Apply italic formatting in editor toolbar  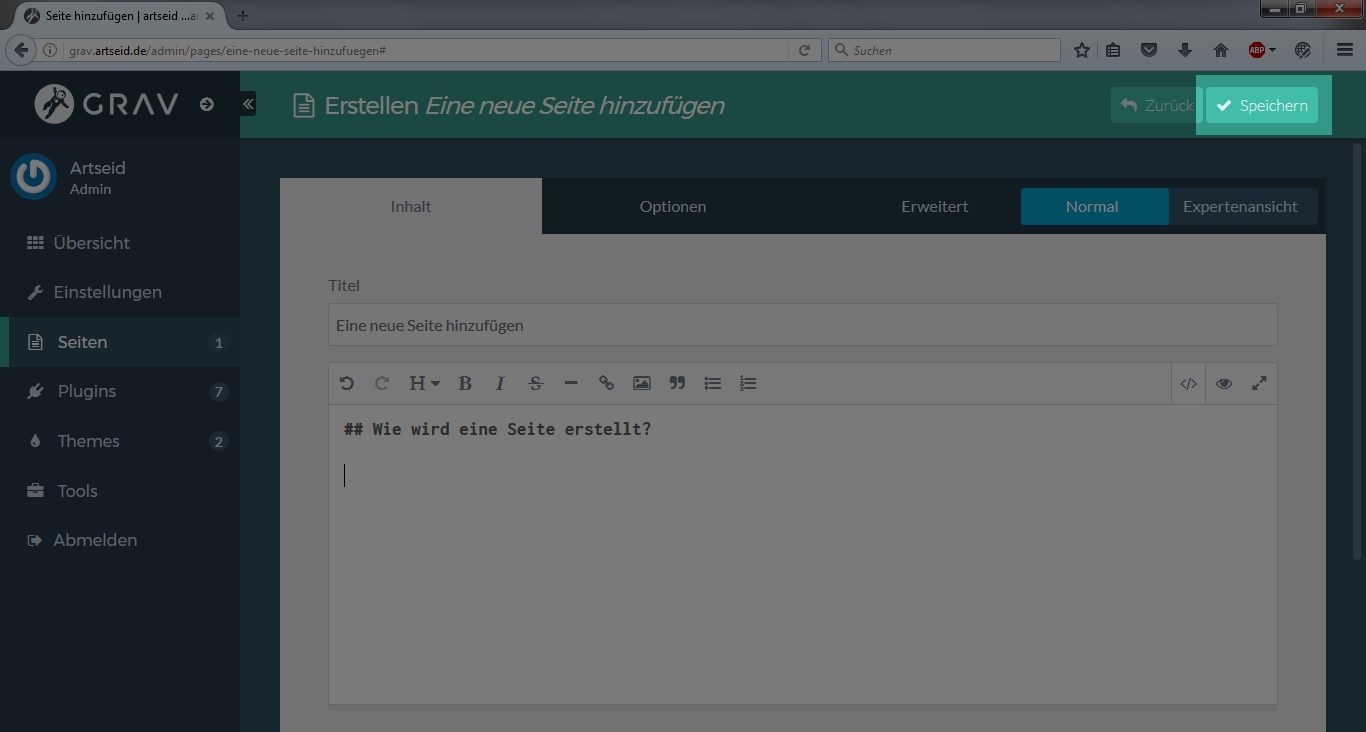click(x=500, y=383)
